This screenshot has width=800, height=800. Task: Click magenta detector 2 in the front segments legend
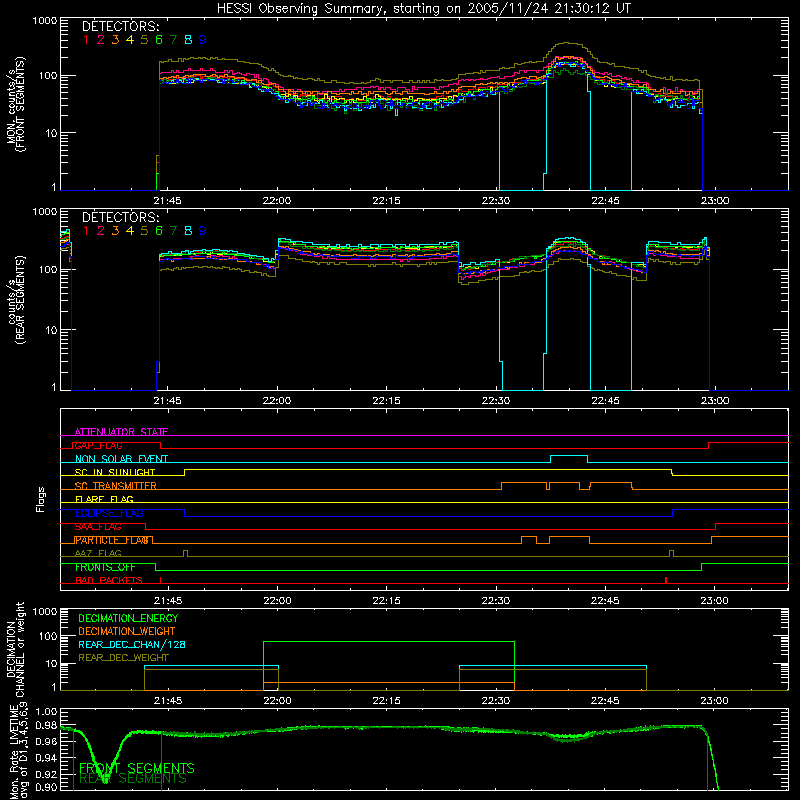(x=101, y=40)
